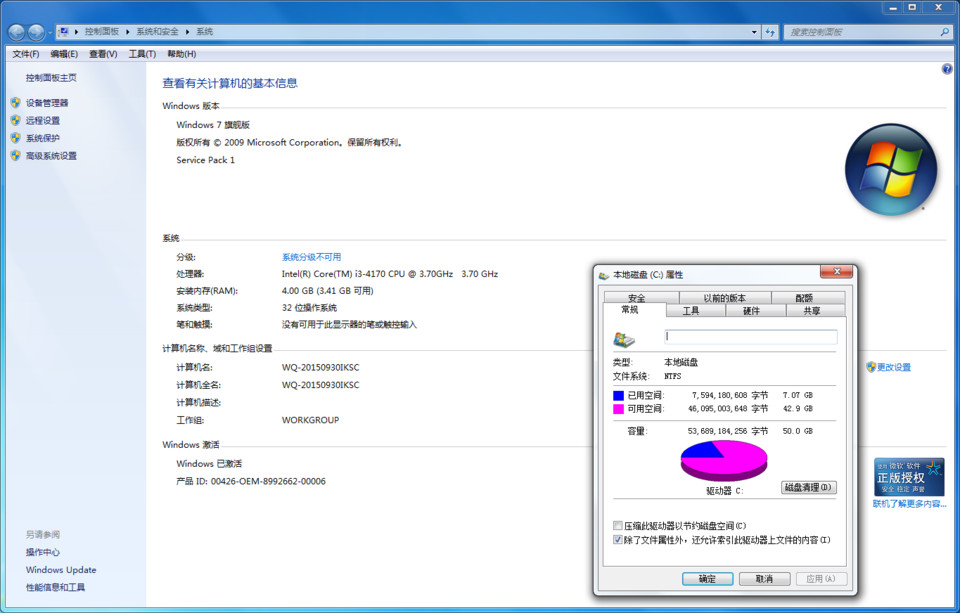Click the Intel(R) Core(TM) i3-4170 processor text
The height and width of the screenshot is (613, 960).
(x=390, y=274)
